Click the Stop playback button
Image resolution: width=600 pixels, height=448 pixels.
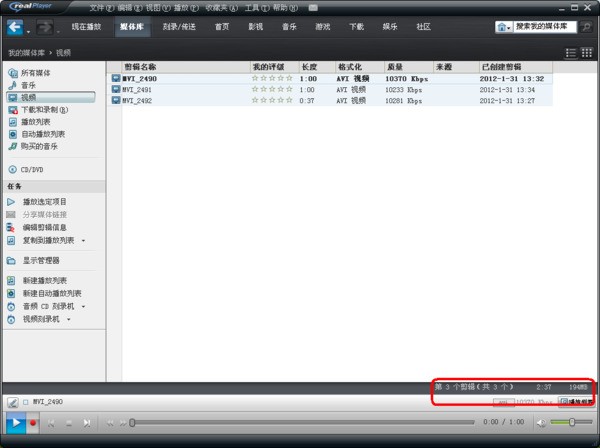tap(69, 423)
